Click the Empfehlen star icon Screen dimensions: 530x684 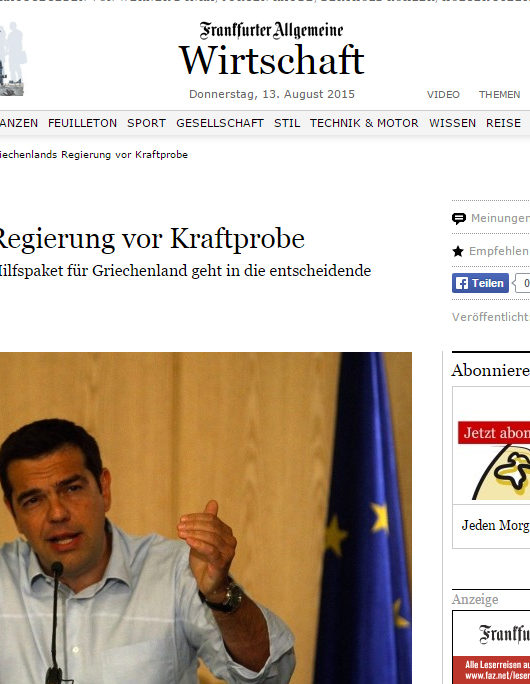click(458, 251)
